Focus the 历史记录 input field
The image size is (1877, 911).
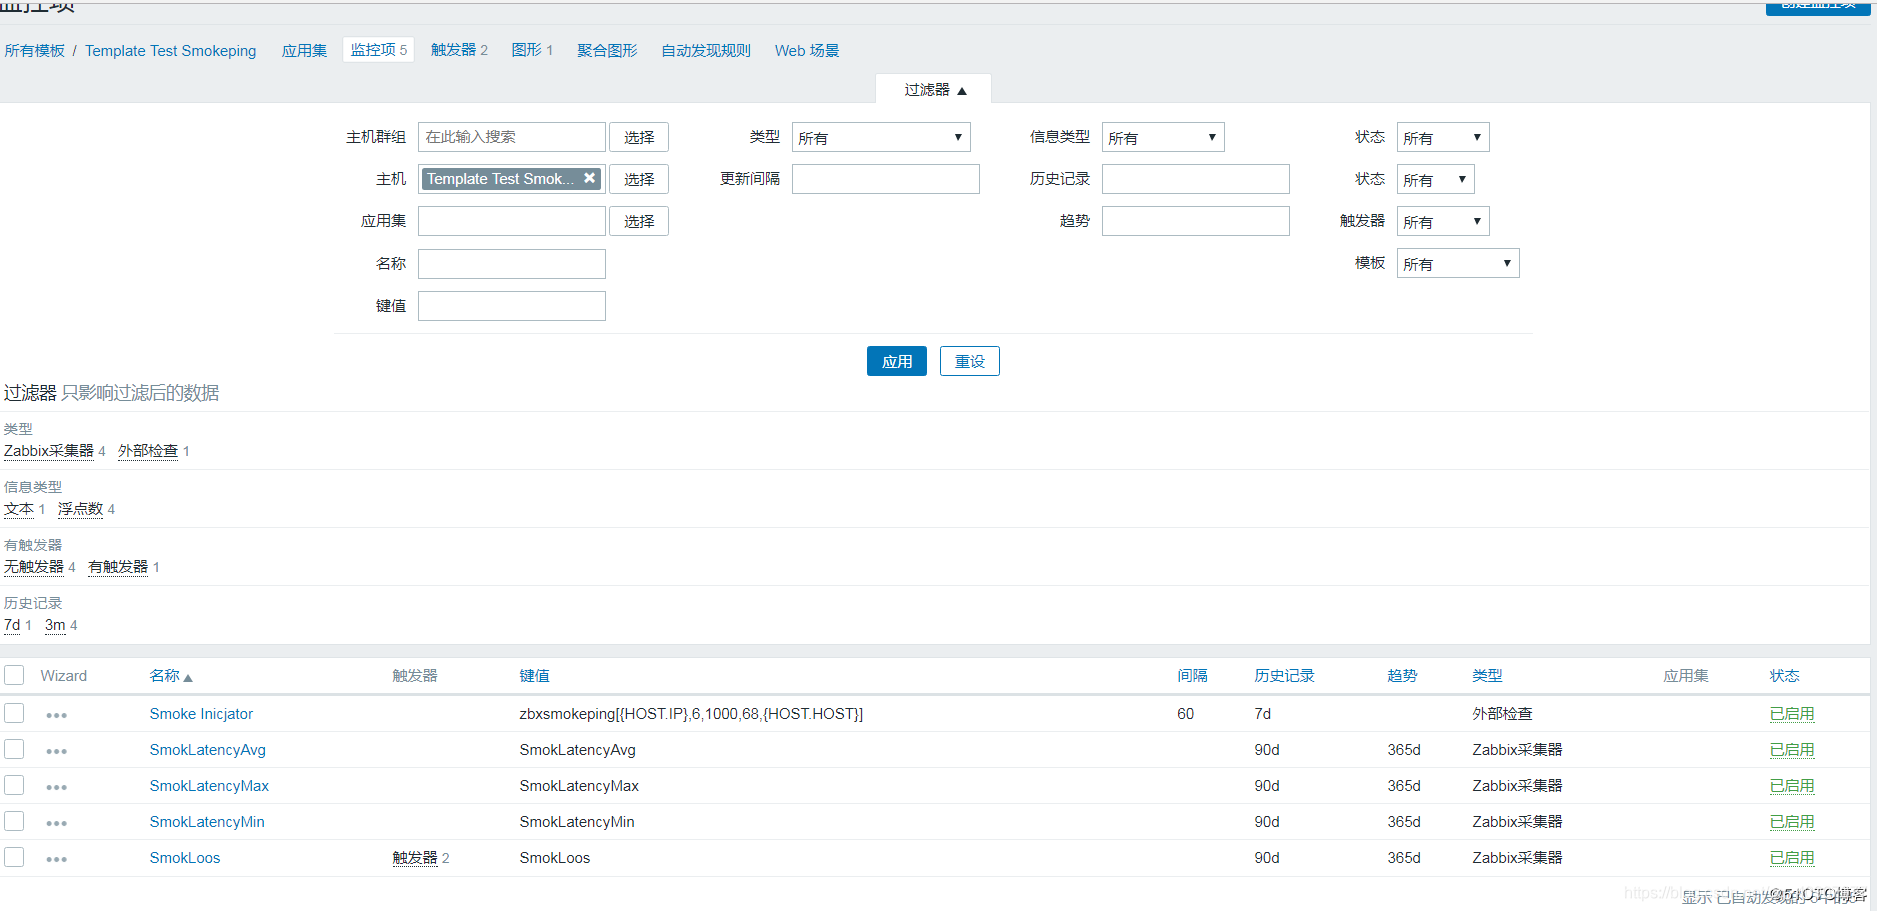(x=1196, y=179)
